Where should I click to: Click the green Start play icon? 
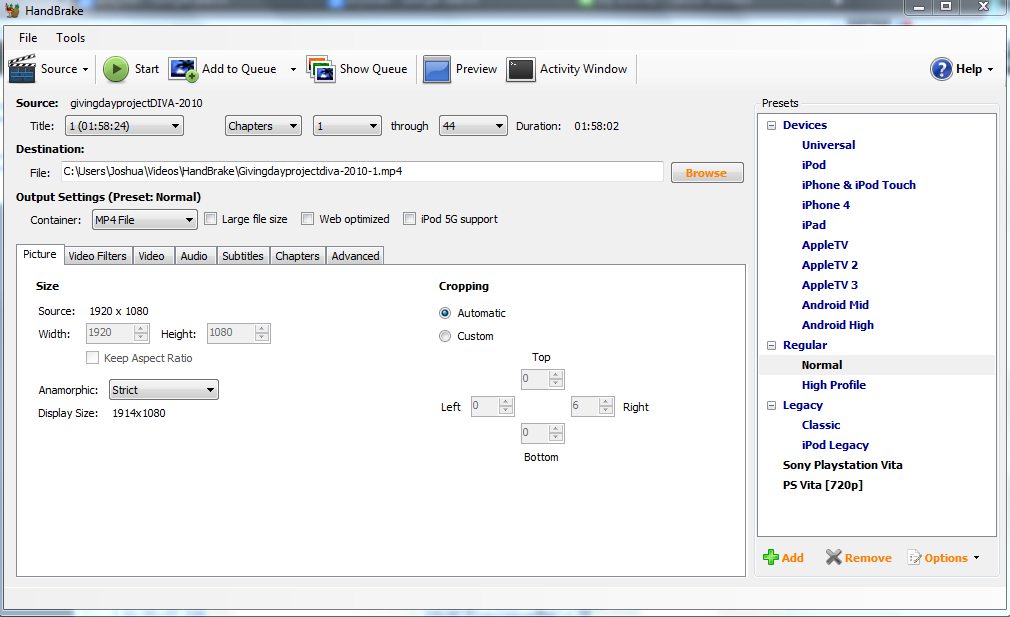[116, 69]
